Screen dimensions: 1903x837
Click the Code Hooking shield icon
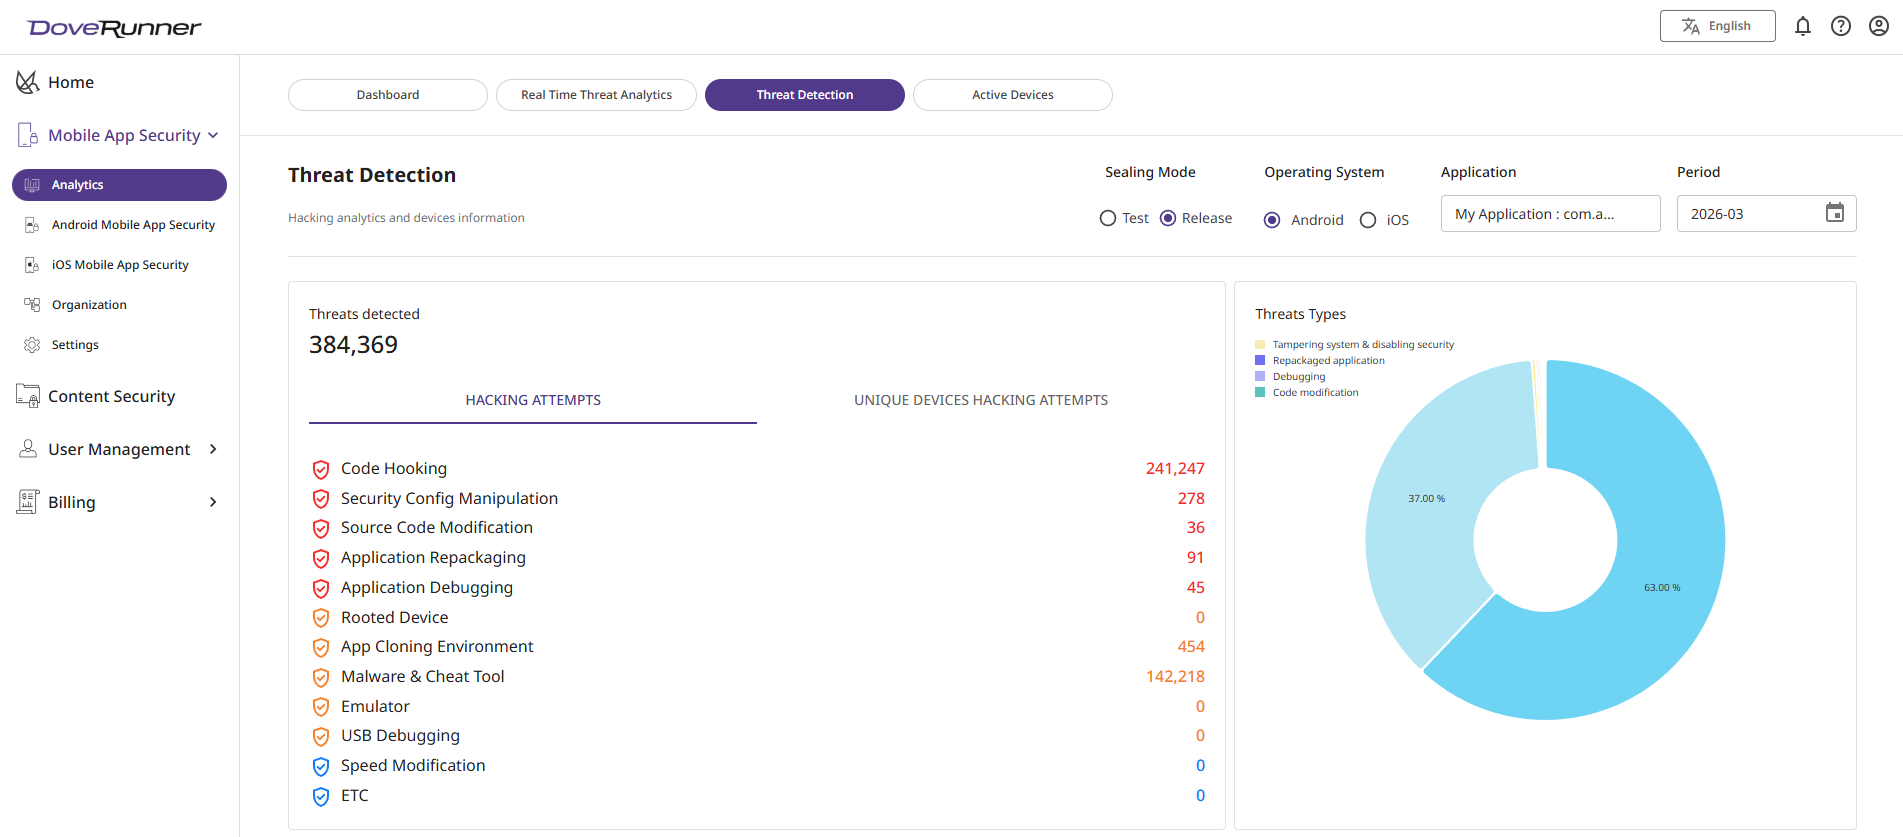321,469
